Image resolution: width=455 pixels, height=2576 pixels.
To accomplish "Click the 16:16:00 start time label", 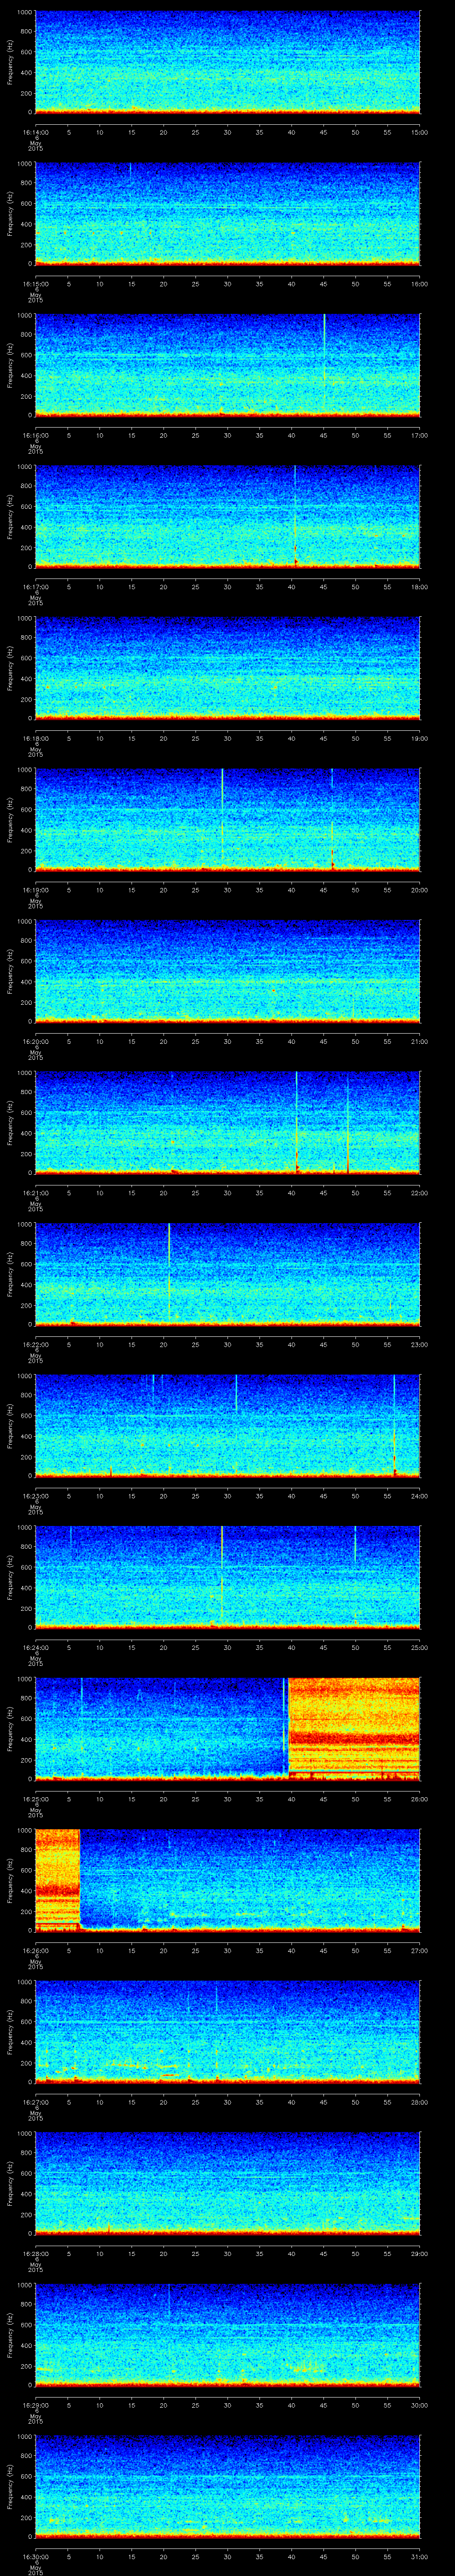I will (35, 435).
